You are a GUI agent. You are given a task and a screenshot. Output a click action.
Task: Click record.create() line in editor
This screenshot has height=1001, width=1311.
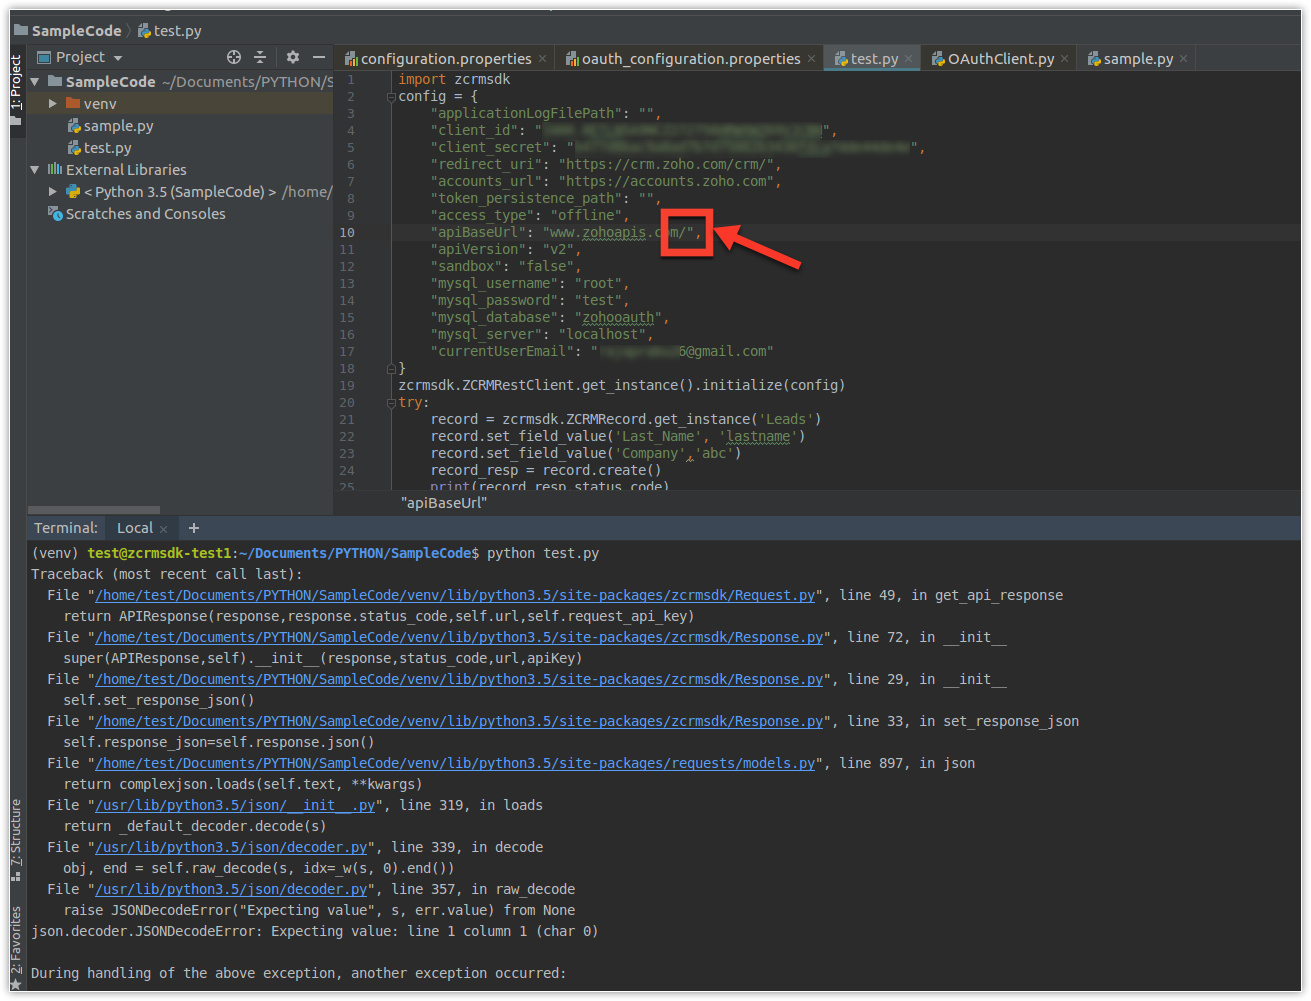(x=546, y=471)
